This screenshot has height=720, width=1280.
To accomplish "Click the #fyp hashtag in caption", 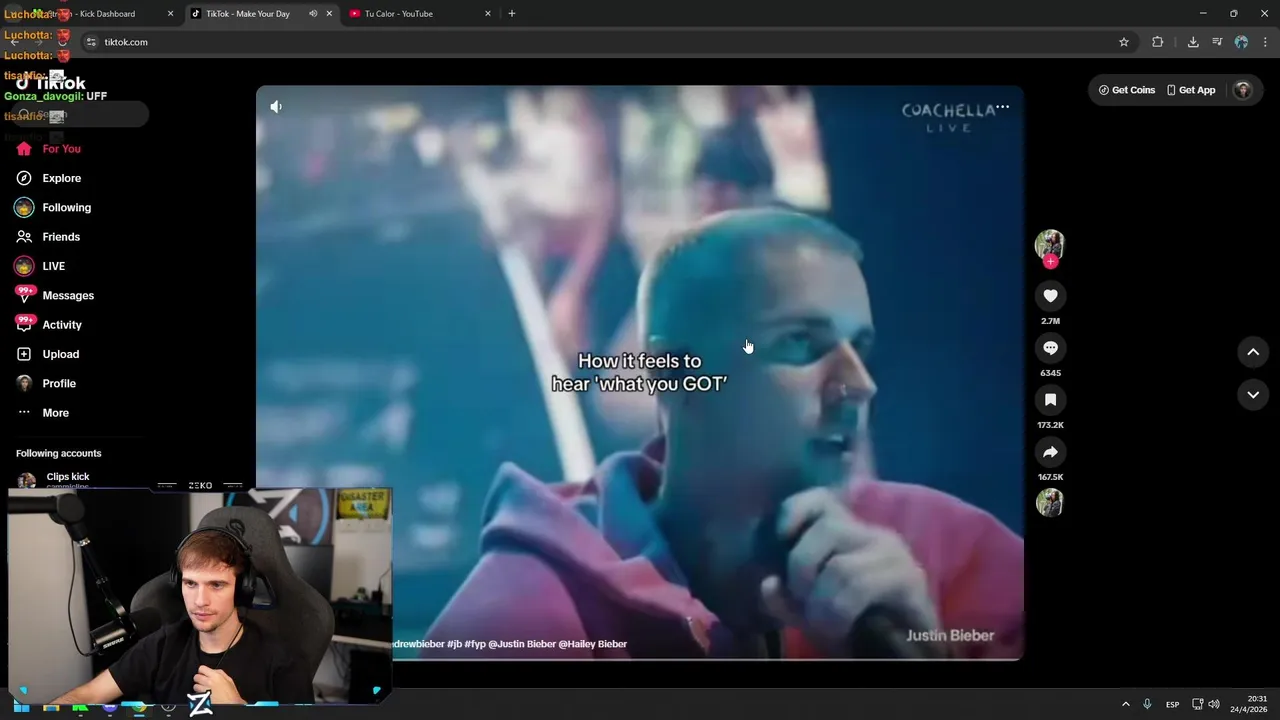I will (475, 644).
